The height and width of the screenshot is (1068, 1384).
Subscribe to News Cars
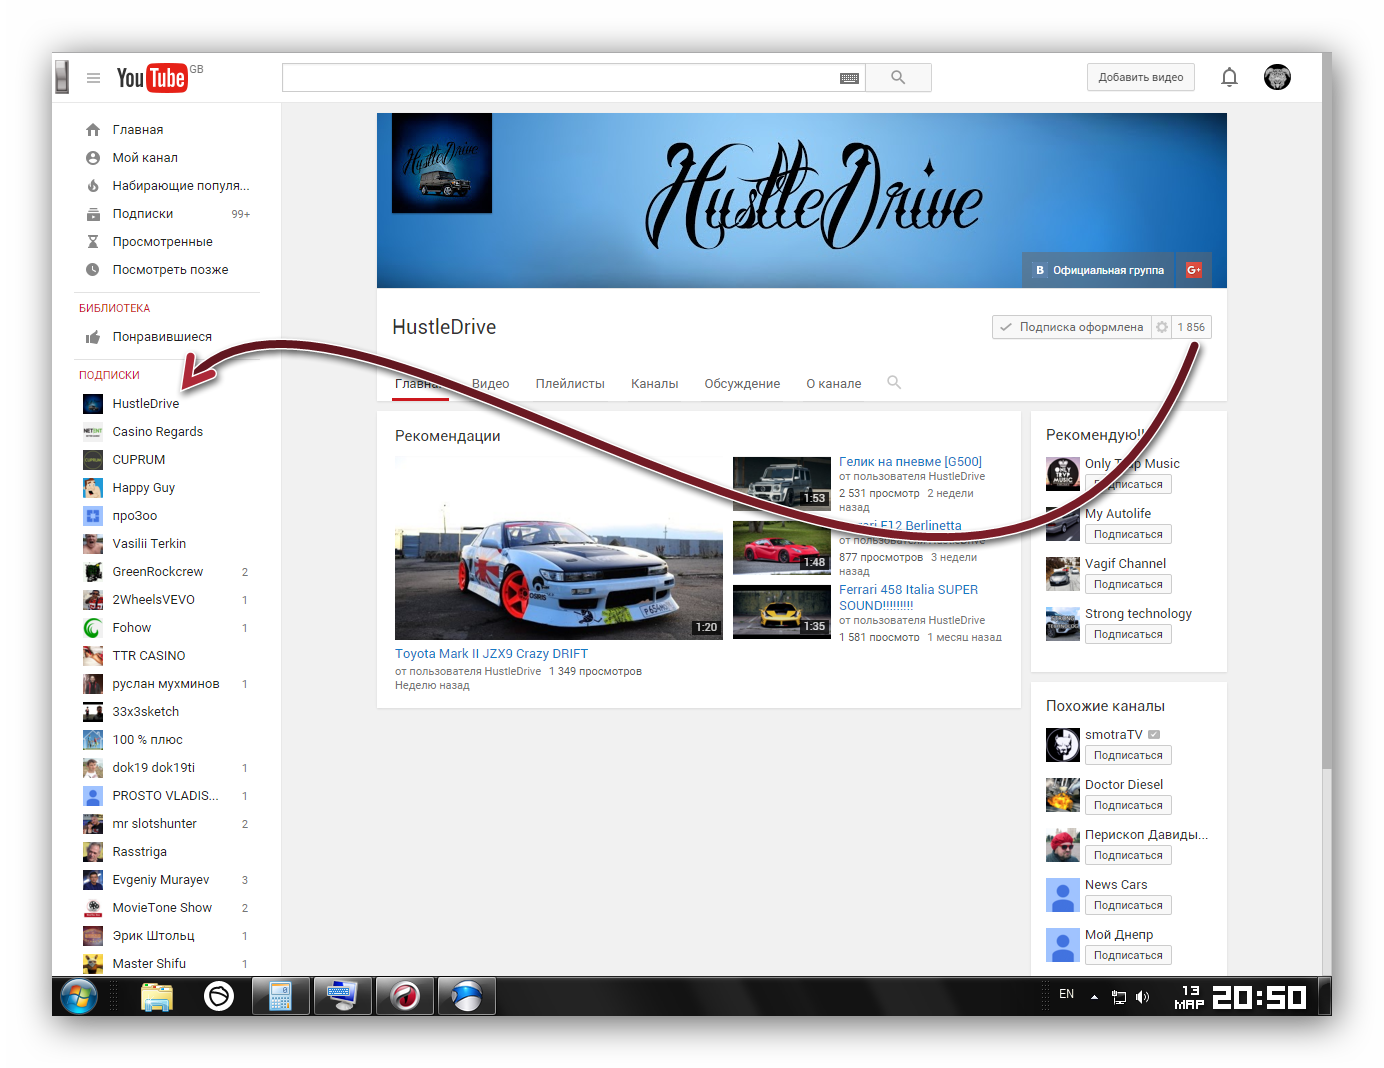[1128, 905]
